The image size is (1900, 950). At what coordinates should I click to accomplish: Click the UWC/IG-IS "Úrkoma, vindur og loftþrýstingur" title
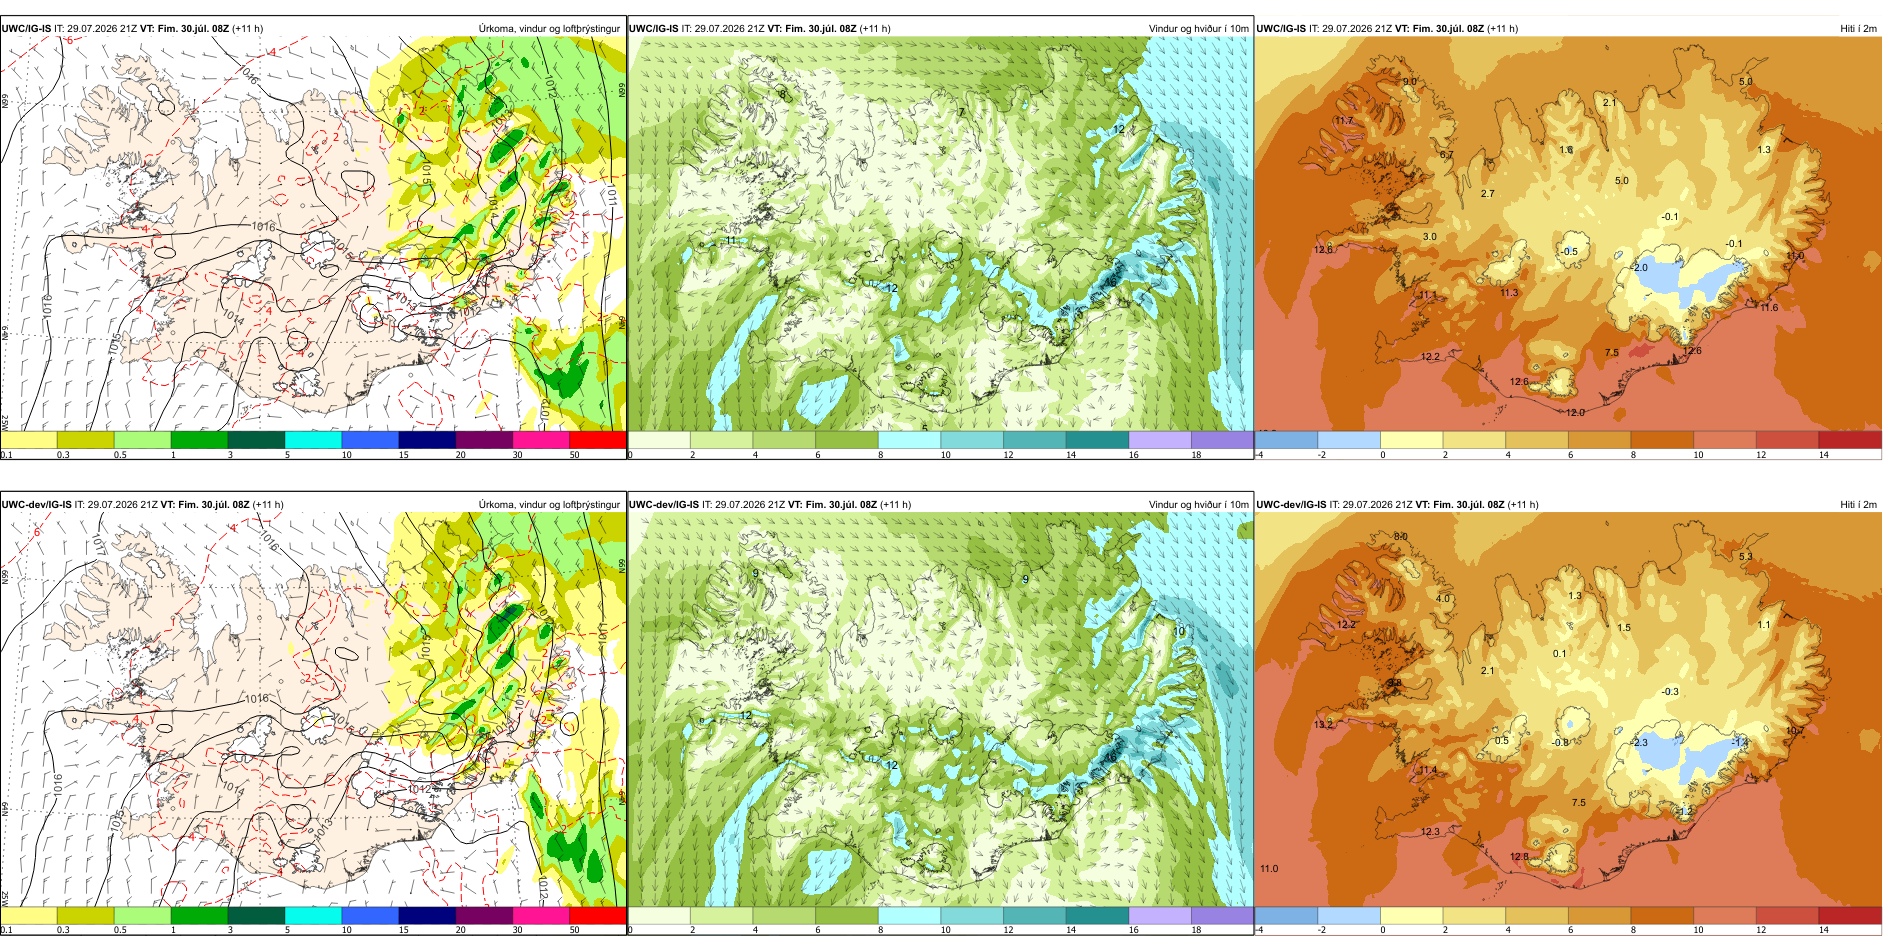(x=549, y=28)
